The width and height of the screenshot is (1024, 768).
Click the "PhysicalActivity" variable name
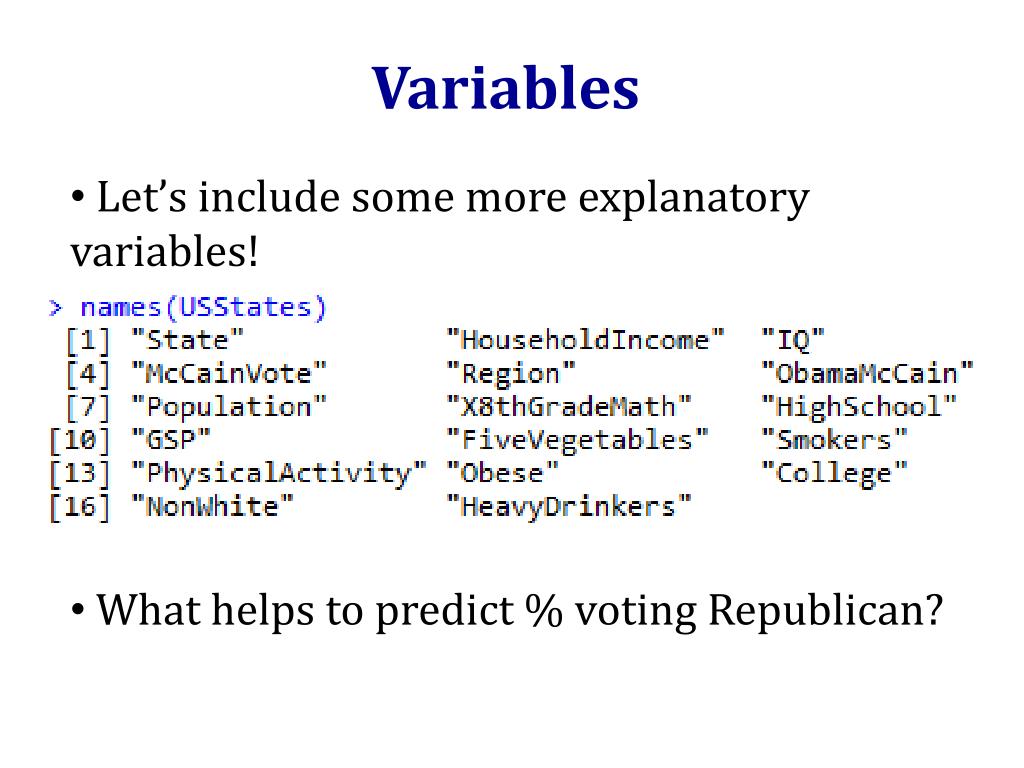coord(279,473)
